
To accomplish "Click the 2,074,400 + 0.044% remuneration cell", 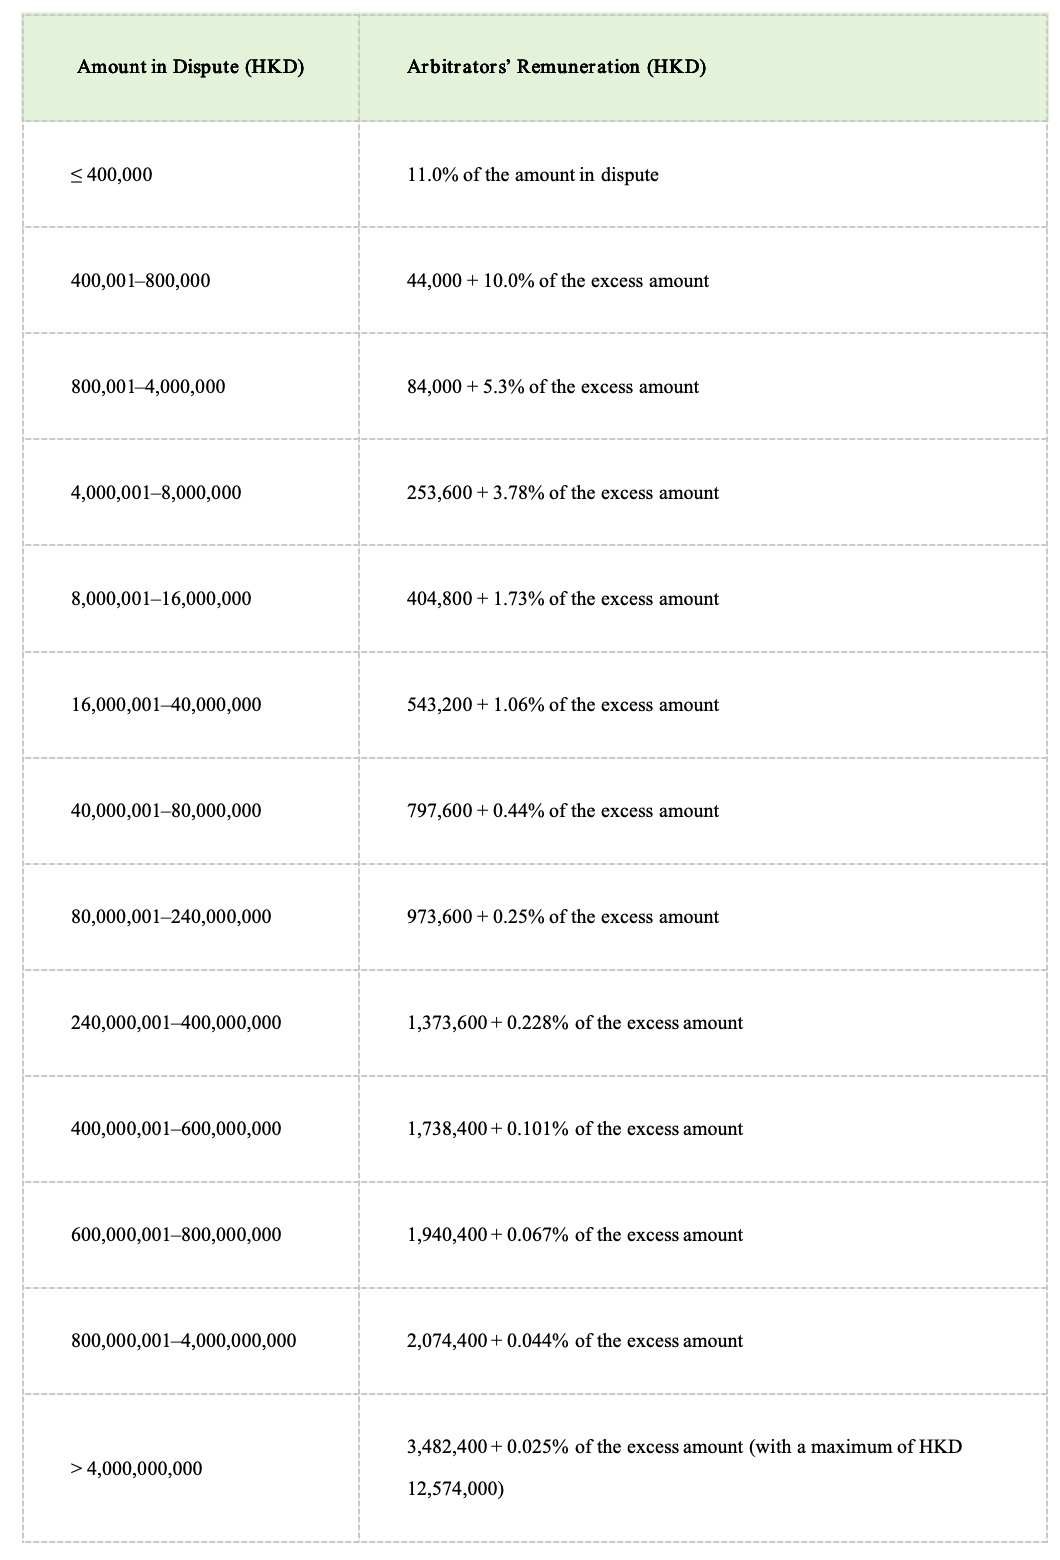I will point(574,1341).
